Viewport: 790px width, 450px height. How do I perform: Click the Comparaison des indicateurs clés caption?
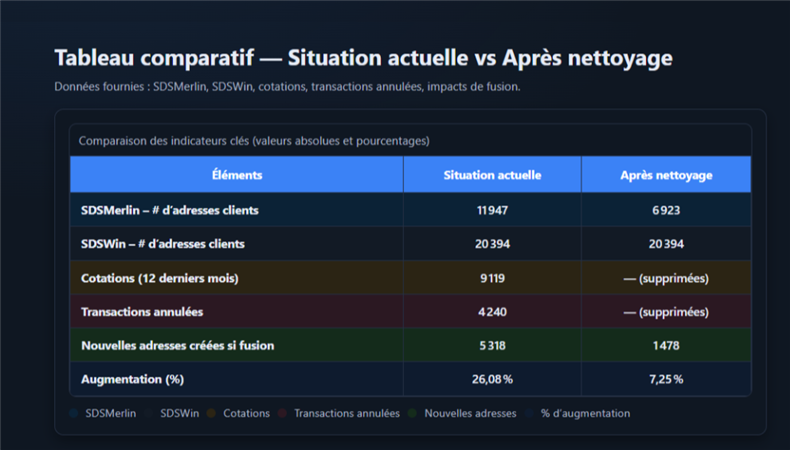(x=254, y=141)
